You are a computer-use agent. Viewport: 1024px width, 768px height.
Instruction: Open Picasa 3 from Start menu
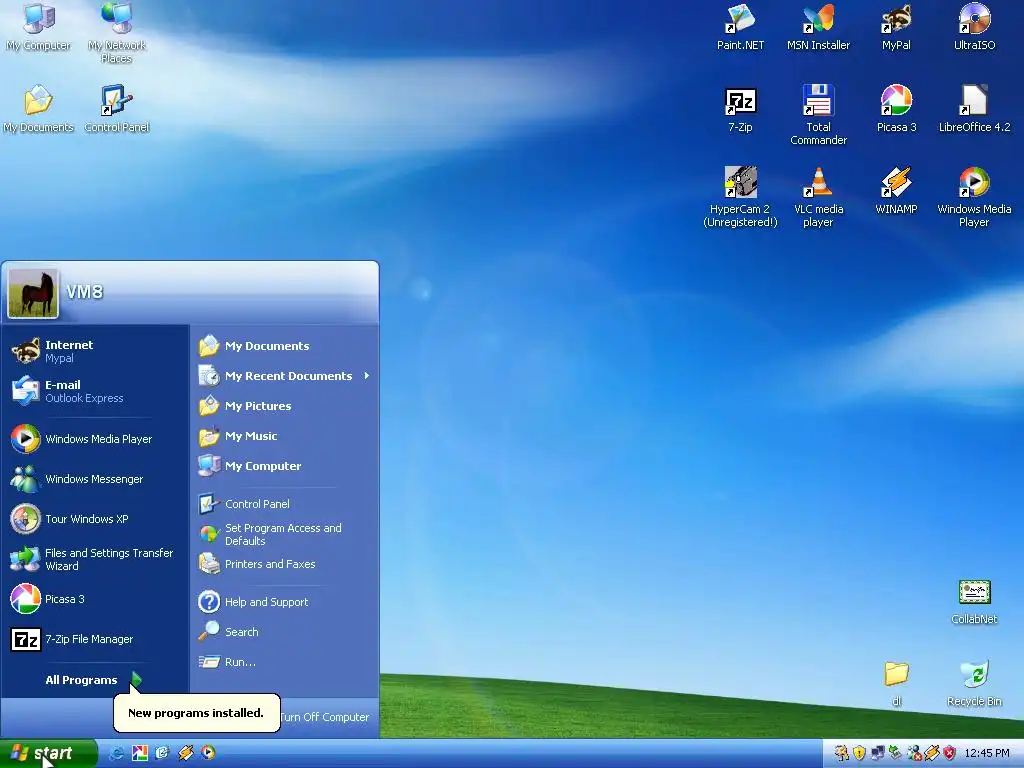click(x=95, y=599)
